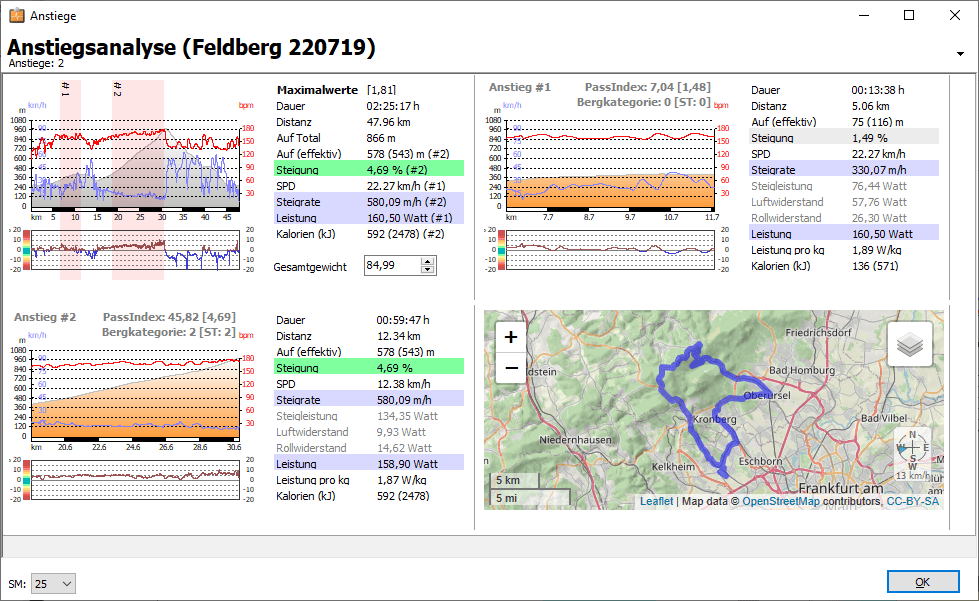979x601 pixels.
Task: Click Anstieg #1 Dauer 00:13:38 h value
Action: click(878, 90)
